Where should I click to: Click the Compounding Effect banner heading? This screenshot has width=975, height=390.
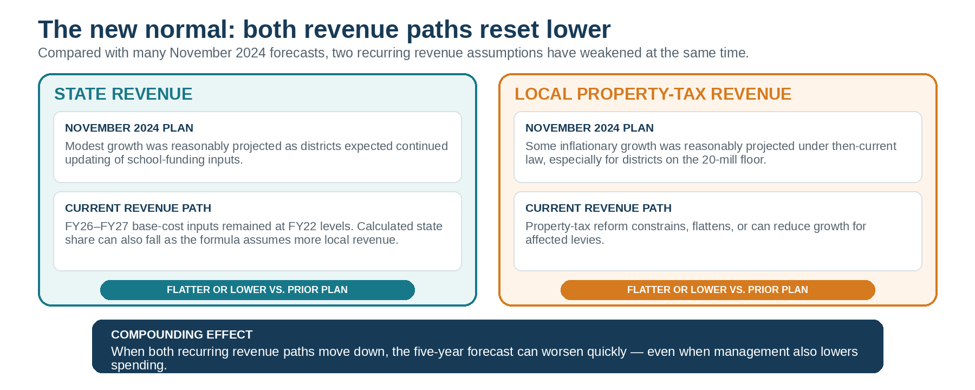[x=182, y=335]
